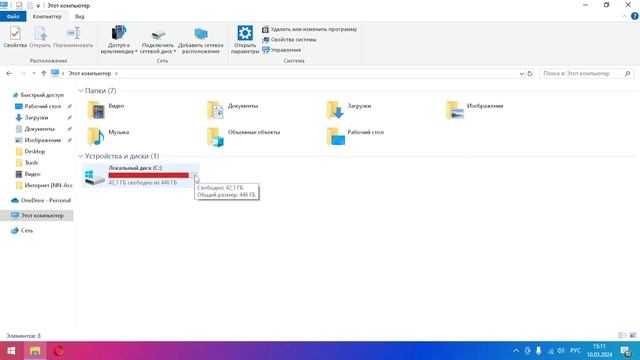This screenshot has height=360, width=640.
Task: Open Quick Access Toolbar customize dropdown
Action: point(38,6)
